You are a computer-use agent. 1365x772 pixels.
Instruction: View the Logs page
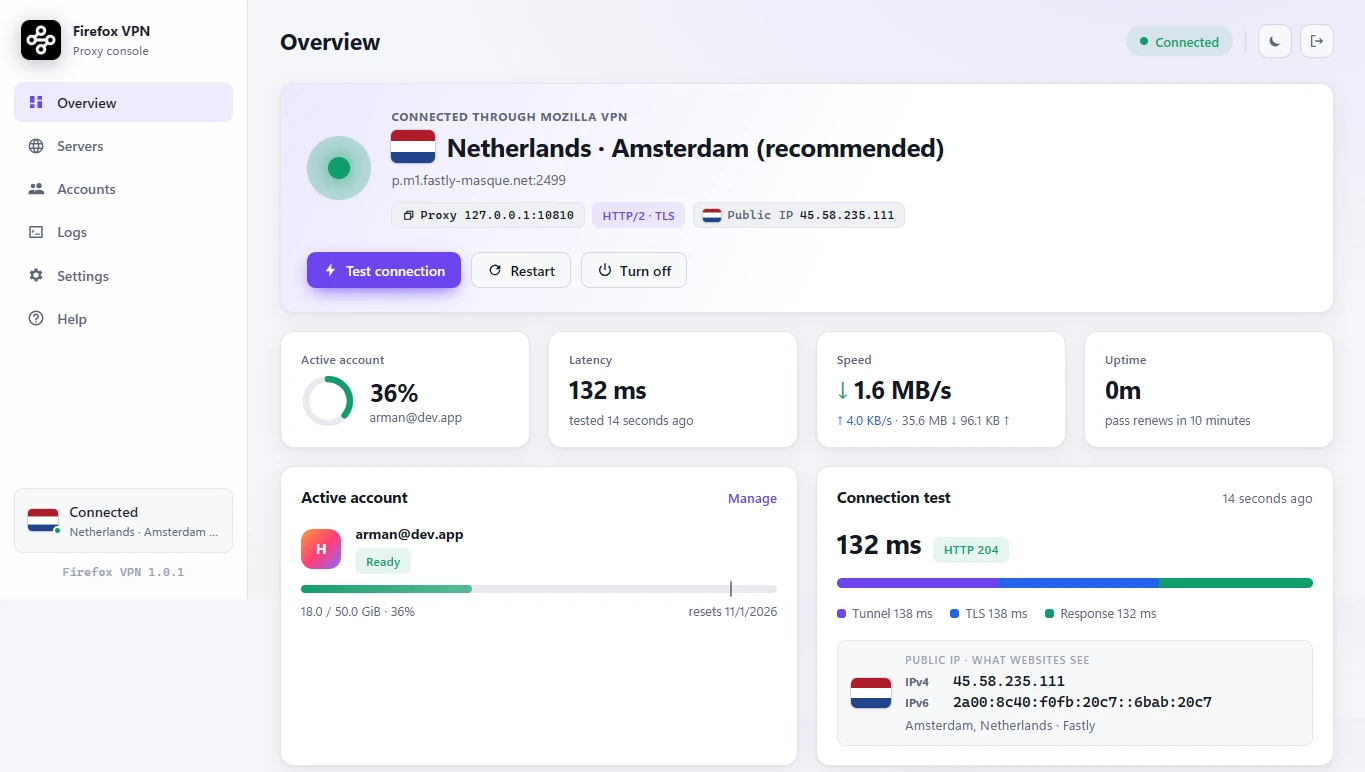[123, 232]
